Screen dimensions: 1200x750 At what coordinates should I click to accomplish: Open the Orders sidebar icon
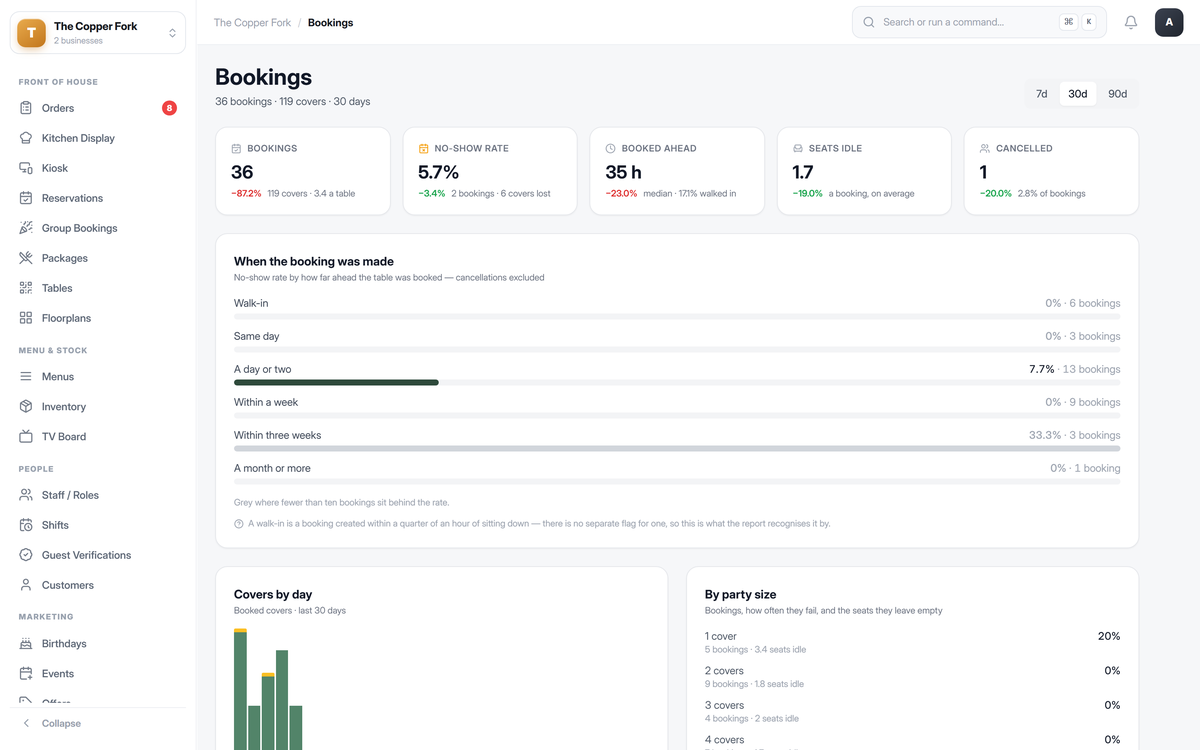[x=26, y=108]
